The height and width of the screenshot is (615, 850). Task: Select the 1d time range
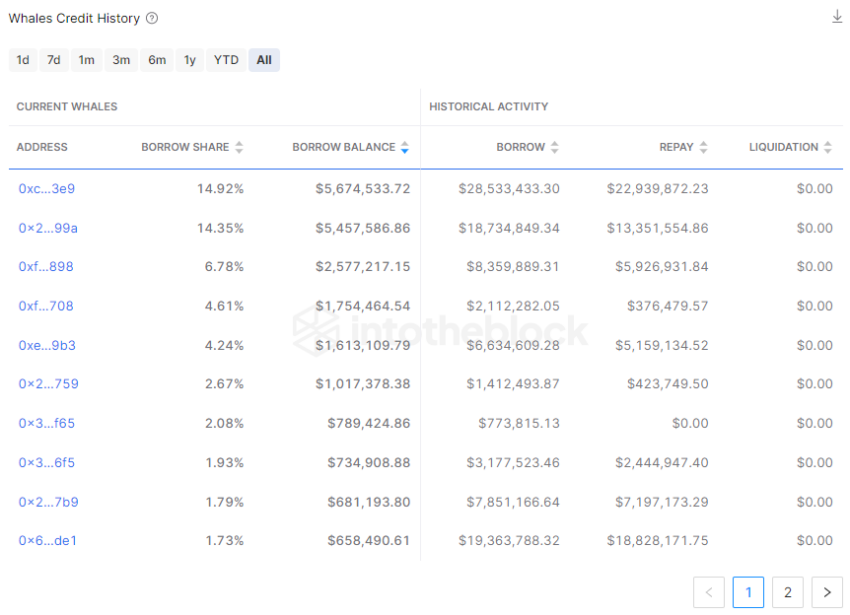pyautogui.click(x=23, y=60)
